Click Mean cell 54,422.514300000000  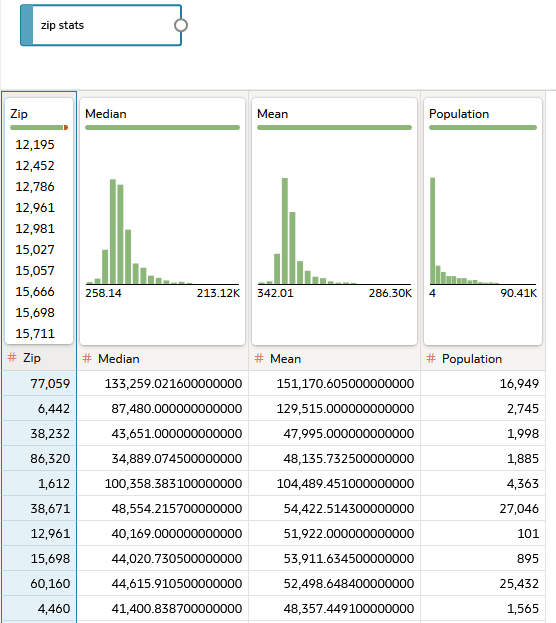click(x=335, y=509)
